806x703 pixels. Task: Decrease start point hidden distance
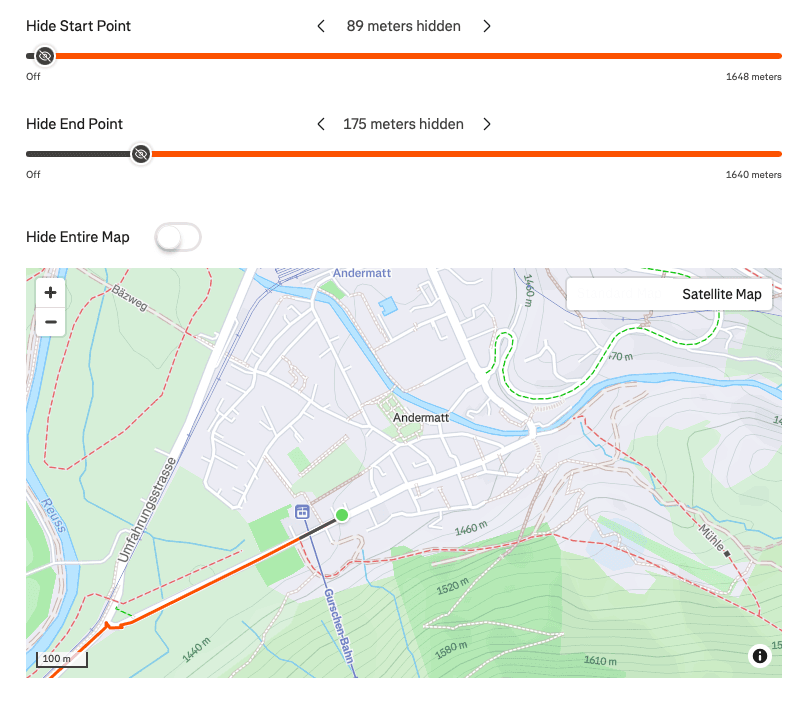pos(321,26)
